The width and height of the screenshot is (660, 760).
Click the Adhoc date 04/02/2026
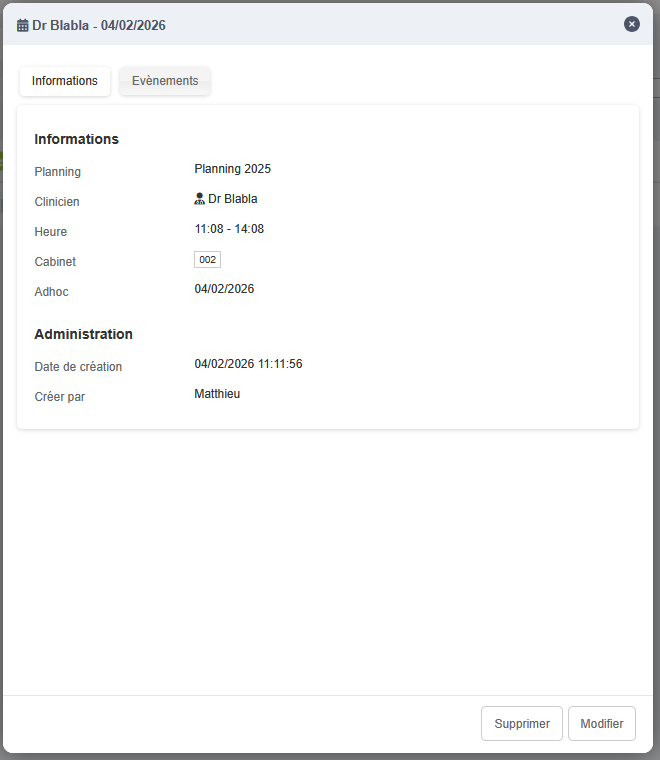pyautogui.click(x=224, y=289)
